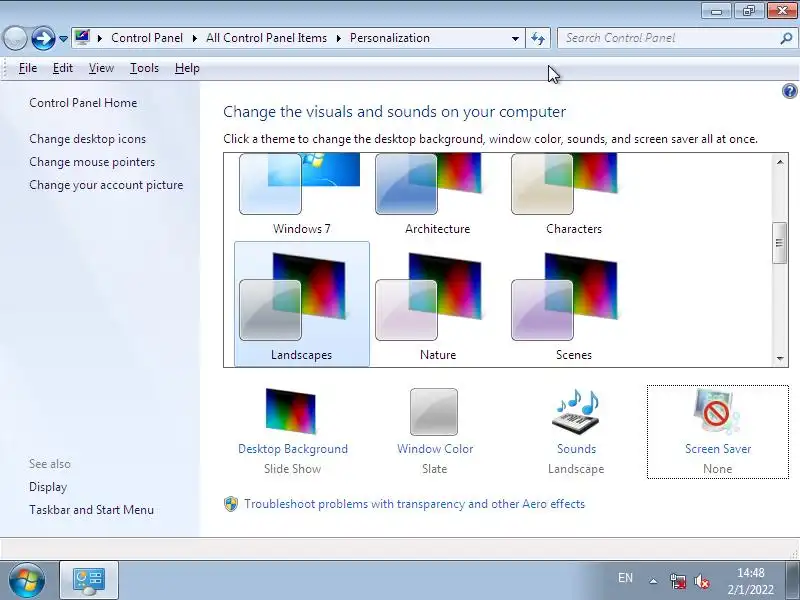Open Change your account picture
The height and width of the screenshot is (600, 800).
[106, 185]
